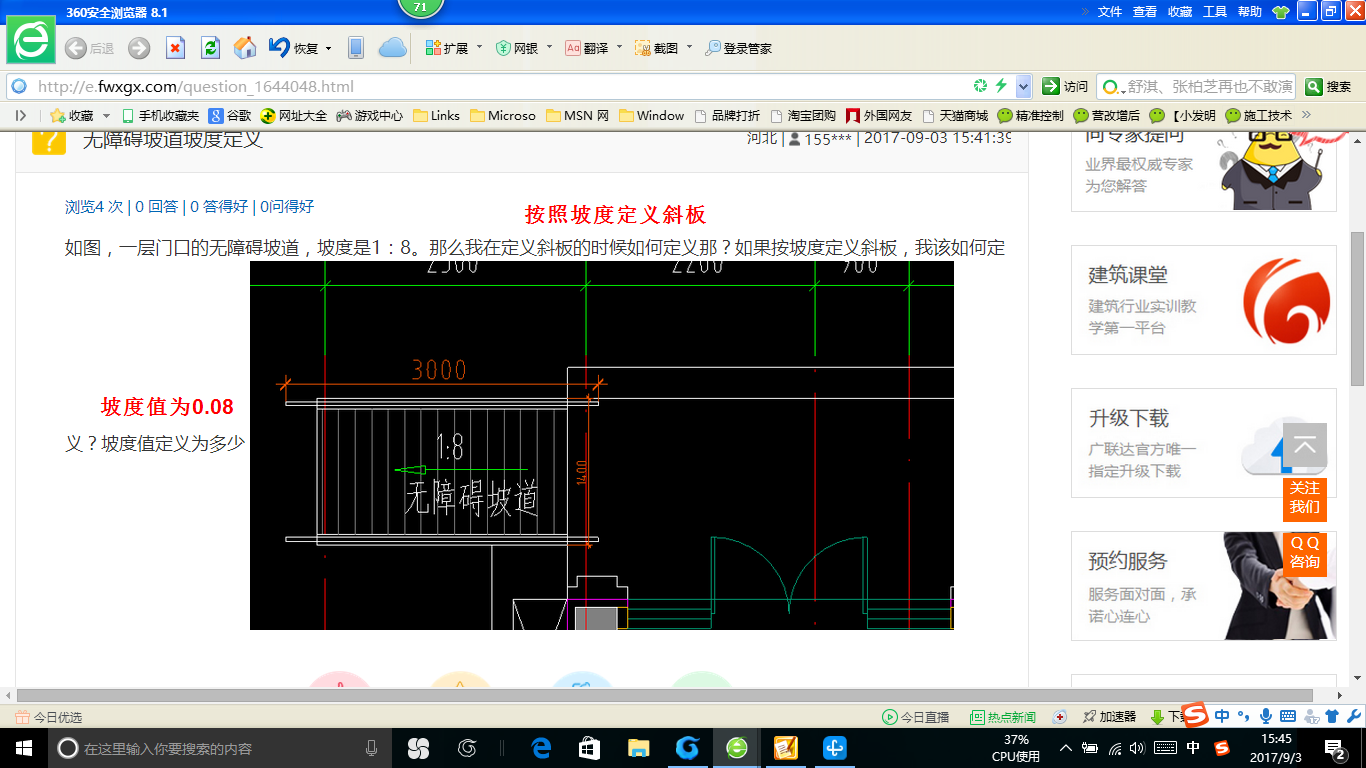Click the green compatibility mode icon in address bar
1366x768 pixels.
(x=981, y=86)
